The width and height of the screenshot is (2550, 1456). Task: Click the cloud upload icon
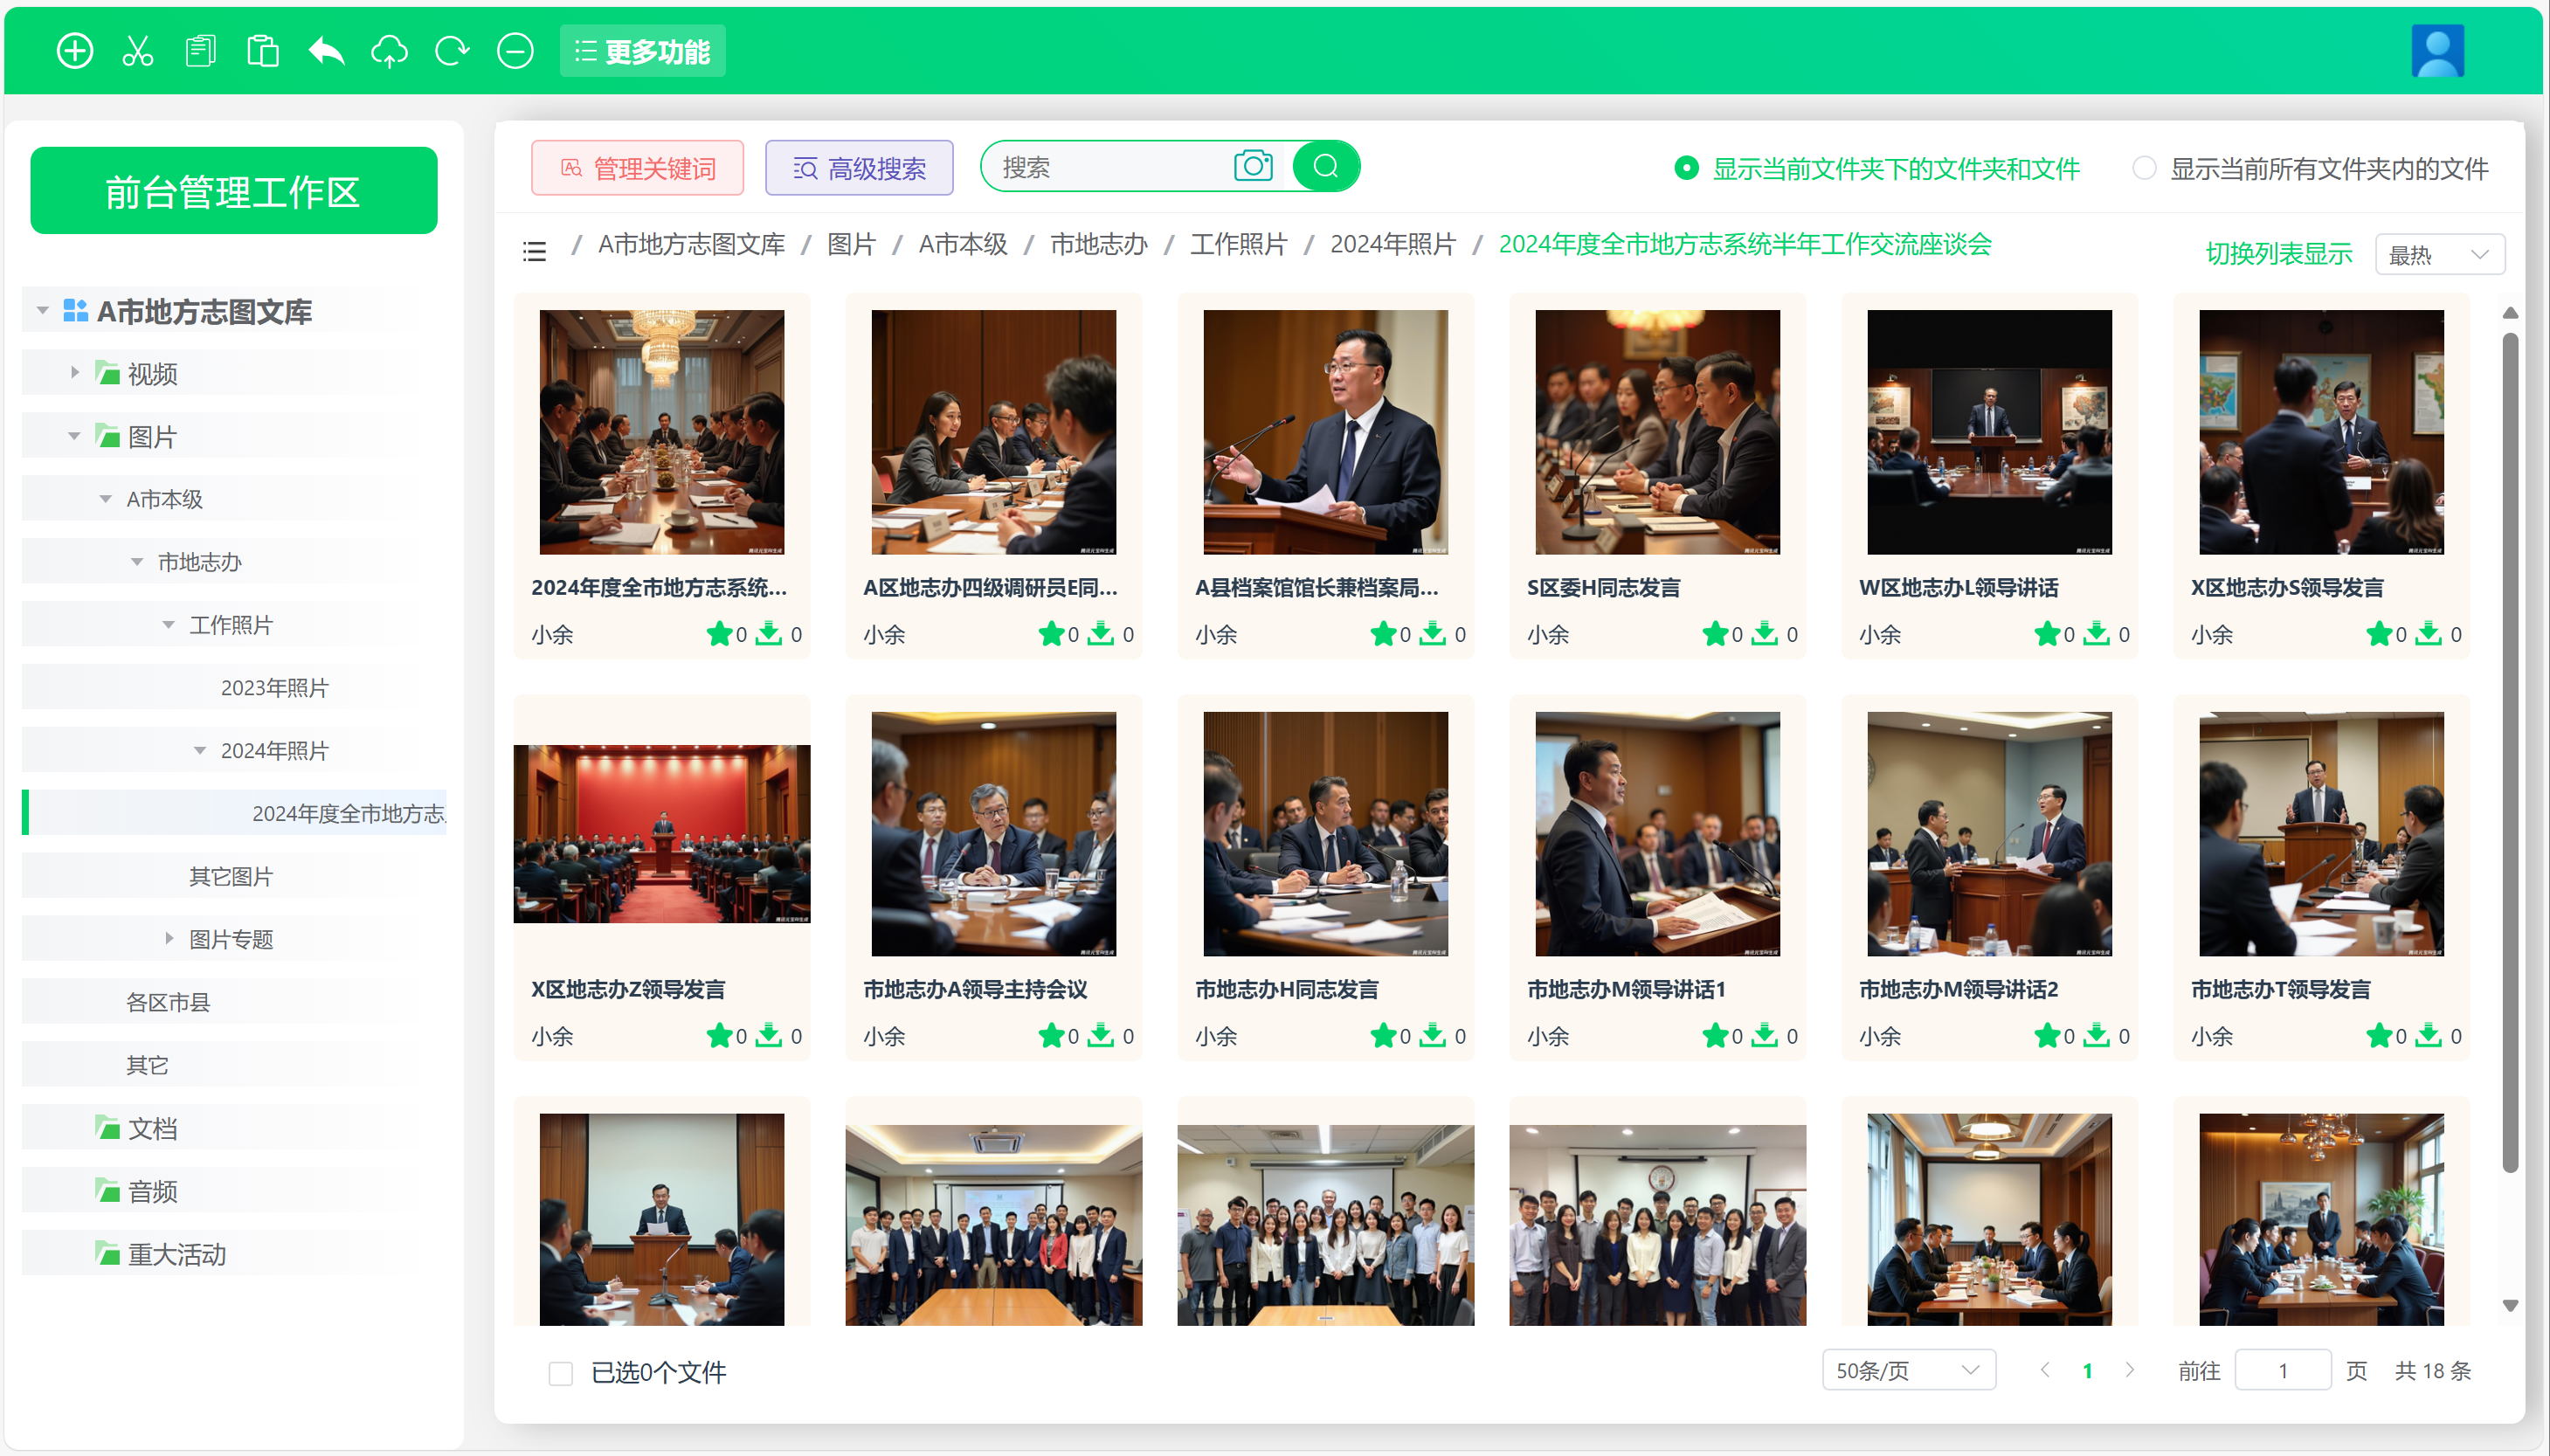point(389,51)
